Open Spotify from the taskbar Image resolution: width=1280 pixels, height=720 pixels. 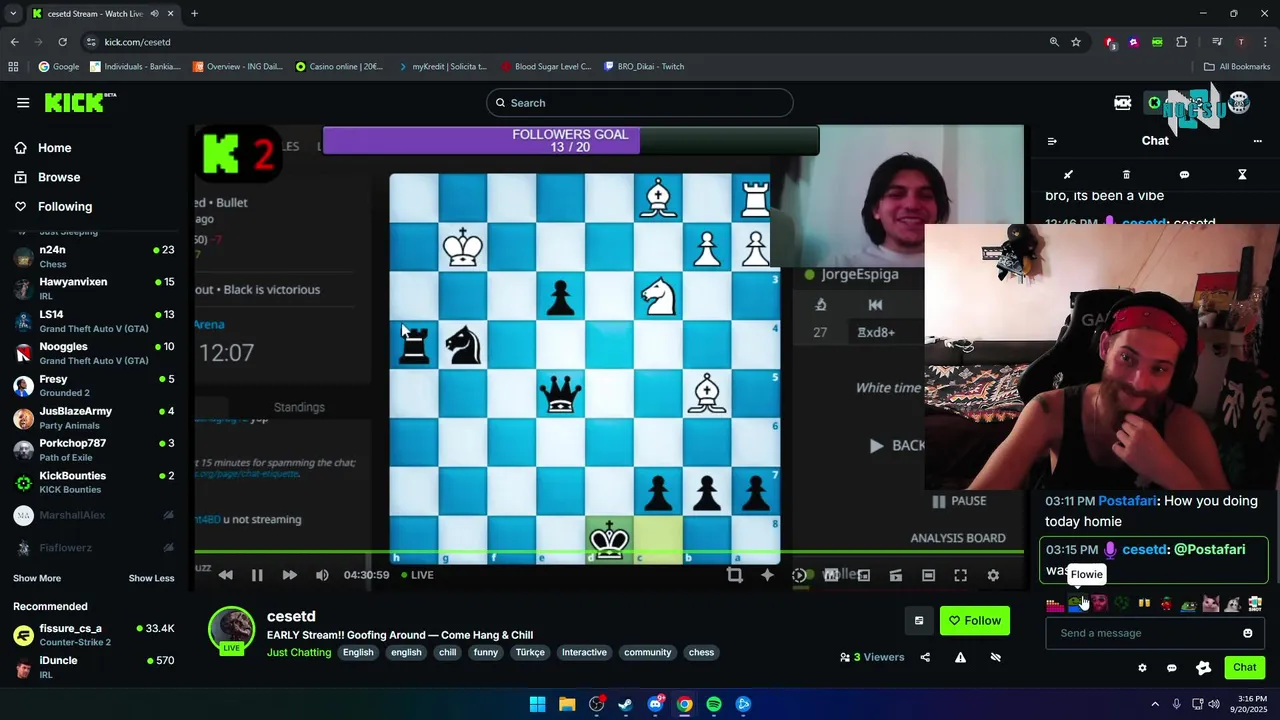714,704
